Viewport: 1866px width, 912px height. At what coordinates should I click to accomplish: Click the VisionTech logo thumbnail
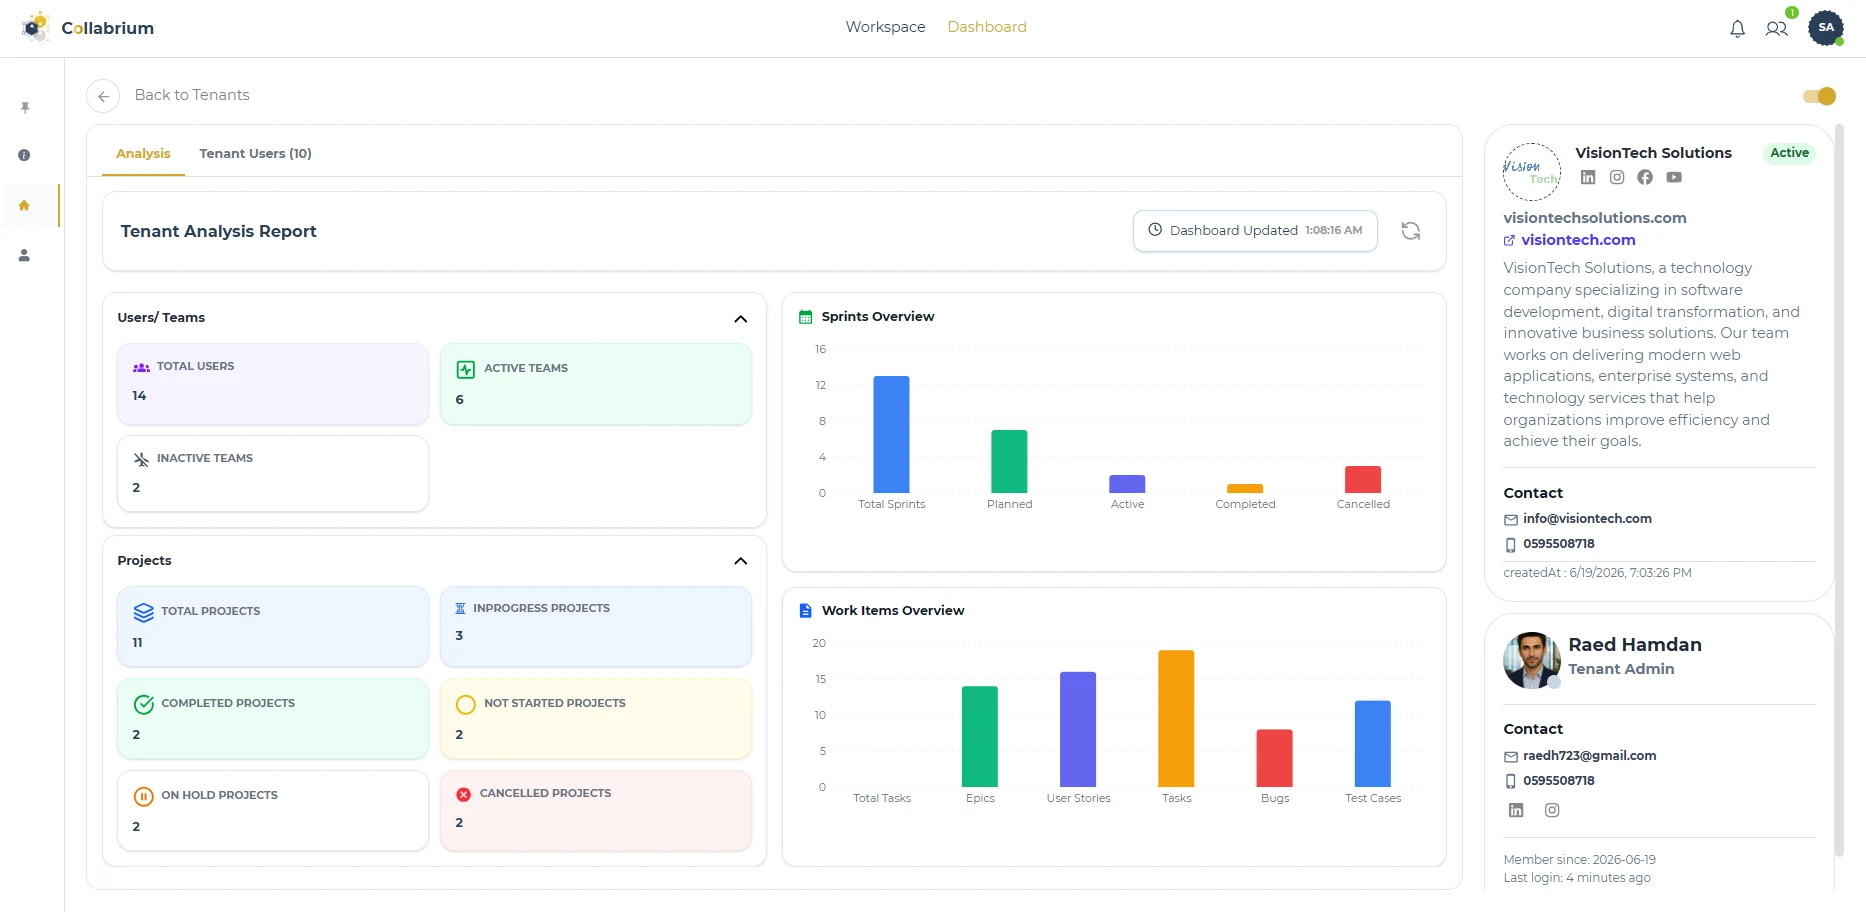point(1532,172)
